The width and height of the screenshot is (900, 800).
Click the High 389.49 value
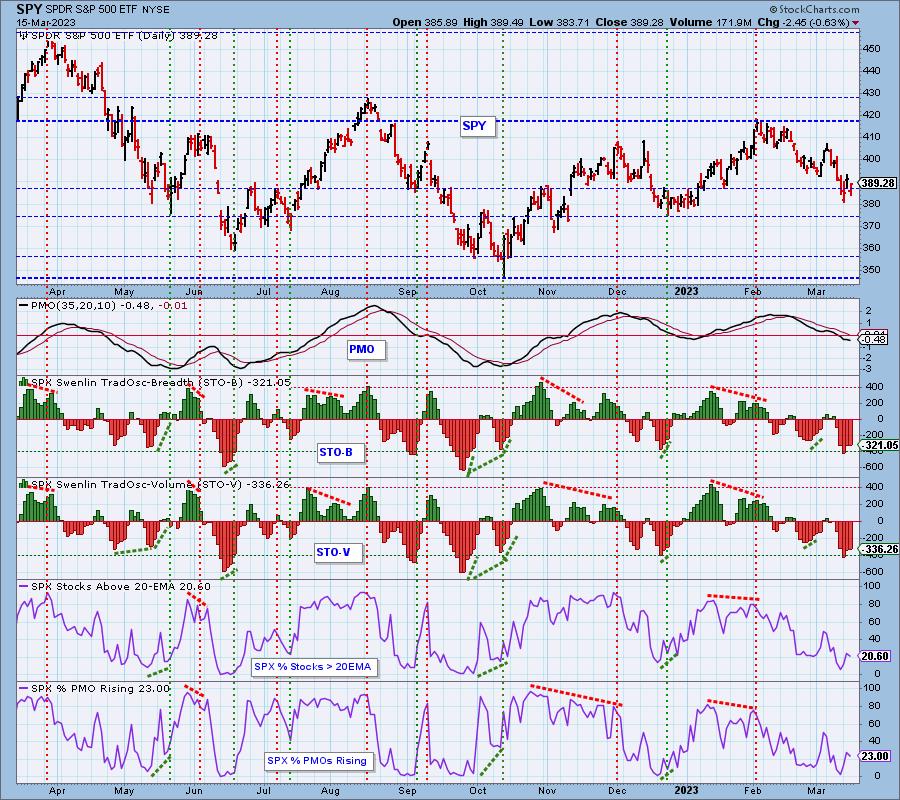(492, 22)
